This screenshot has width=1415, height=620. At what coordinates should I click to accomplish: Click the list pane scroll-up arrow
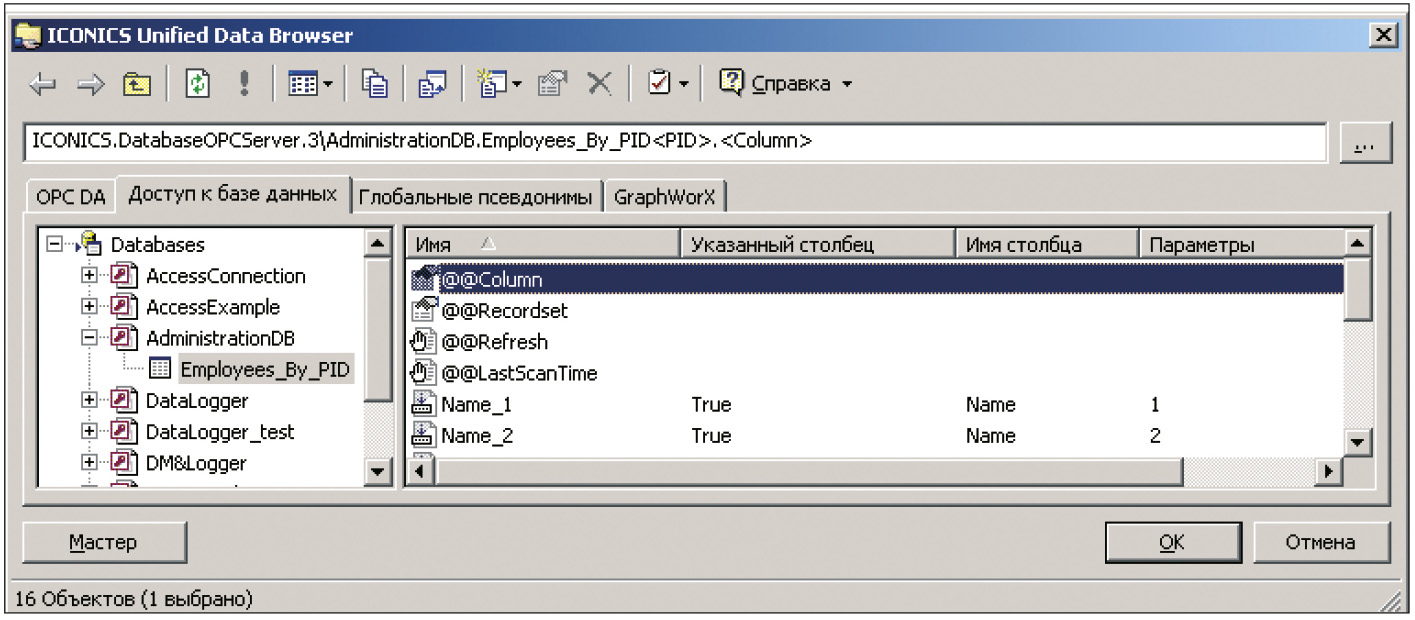tap(1357, 243)
